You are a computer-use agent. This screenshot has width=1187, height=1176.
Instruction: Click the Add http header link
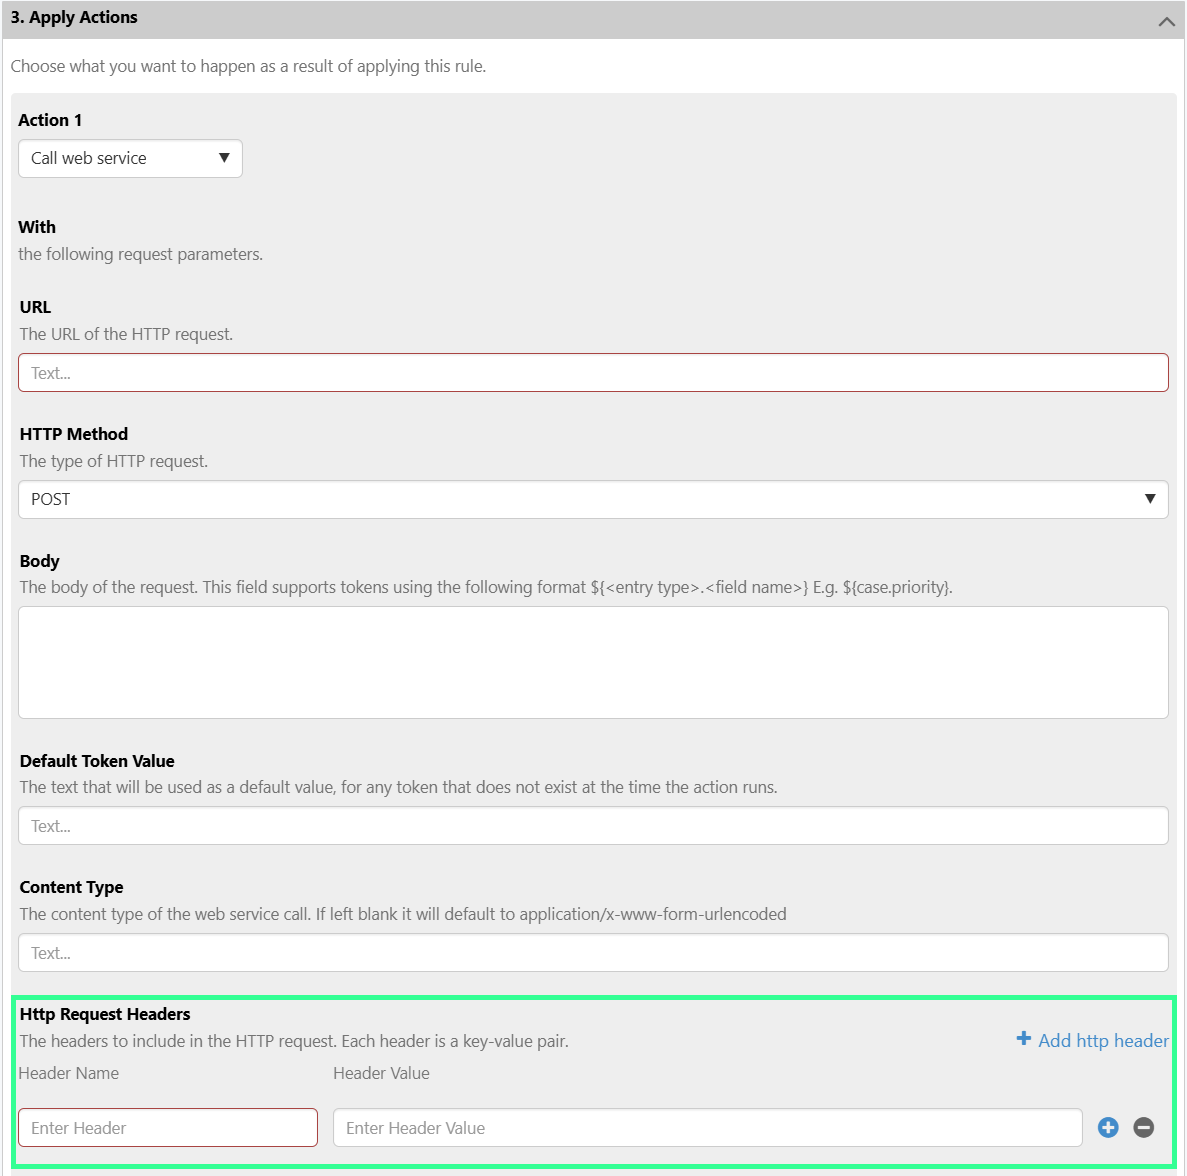tap(1102, 1040)
